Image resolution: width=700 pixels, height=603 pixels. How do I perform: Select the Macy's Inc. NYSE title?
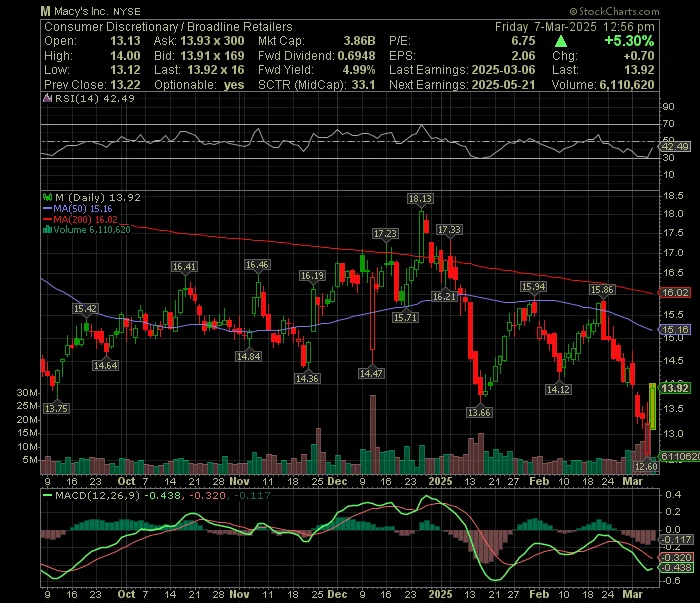point(91,11)
